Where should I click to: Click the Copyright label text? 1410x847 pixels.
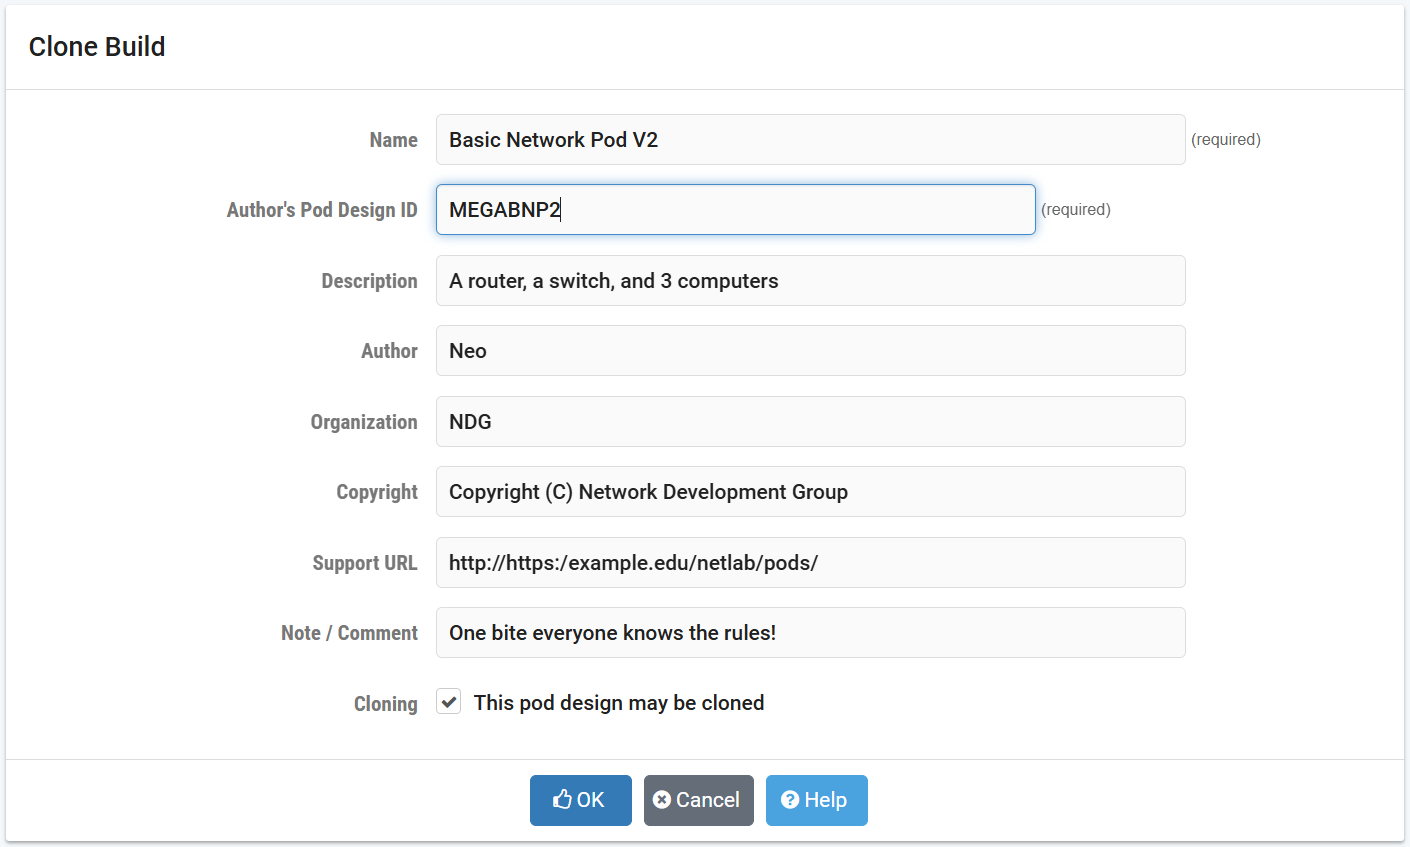[x=376, y=492]
